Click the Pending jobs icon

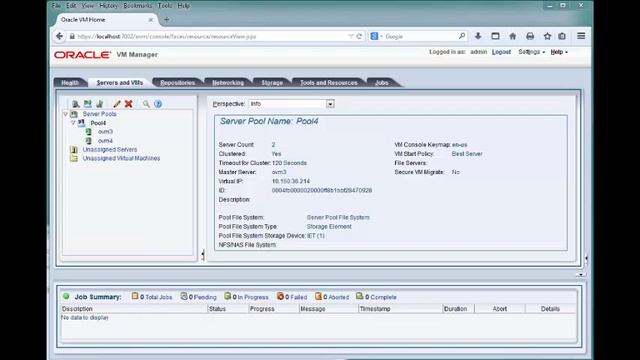point(184,296)
